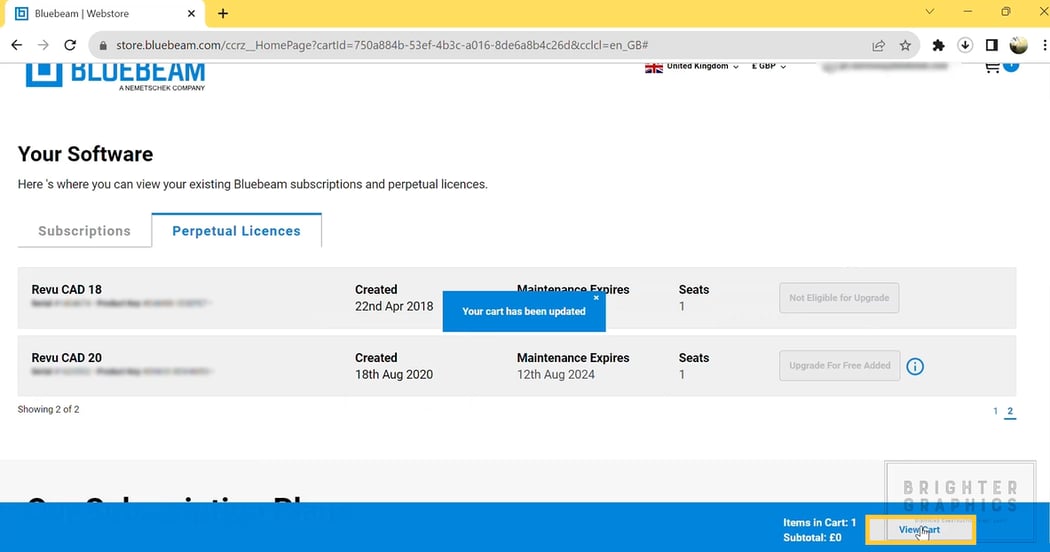Go to page 1 of licences list
The image size is (1050, 552).
[995, 411]
